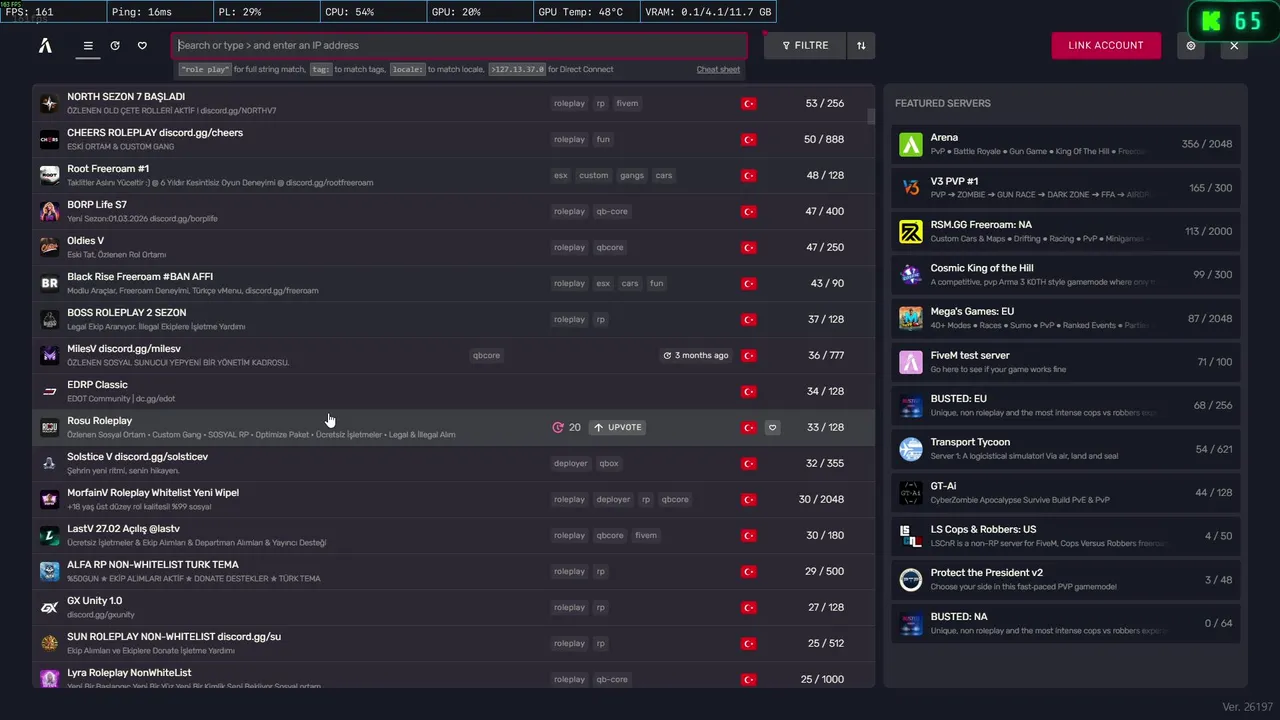1280x720 pixels.
Task: Click the 'fivem' tag on LastV 27.02
Action: (646, 535)
